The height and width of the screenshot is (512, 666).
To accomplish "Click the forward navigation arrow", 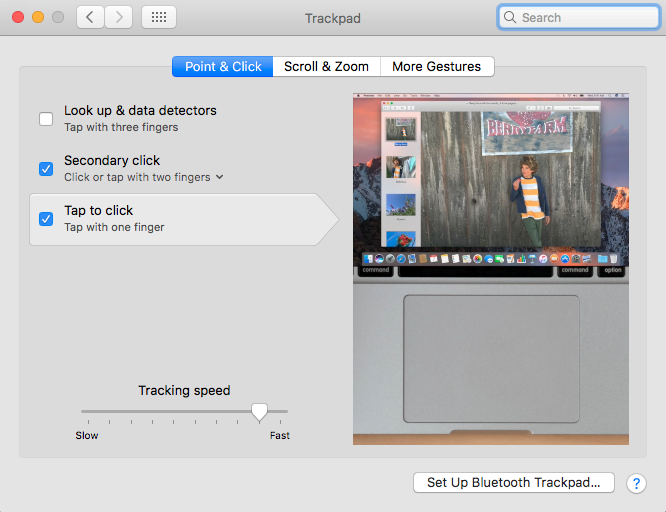I will coord(119,17).
